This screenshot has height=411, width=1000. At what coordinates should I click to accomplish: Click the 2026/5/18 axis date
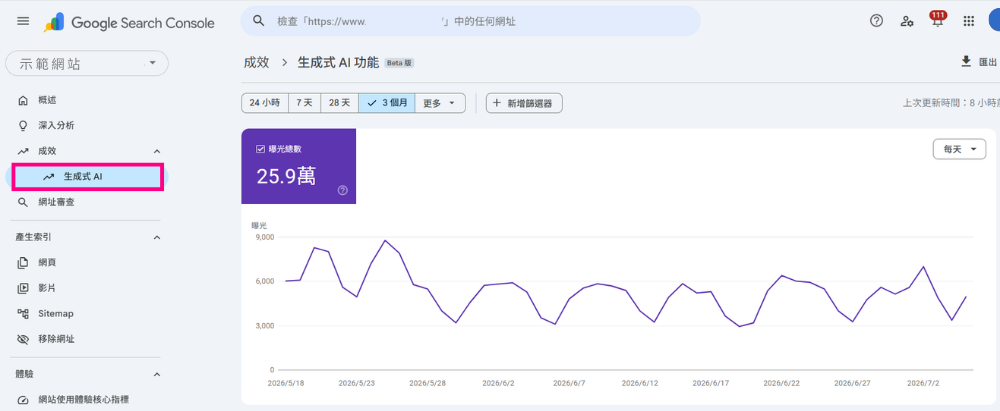coord(286,384)
